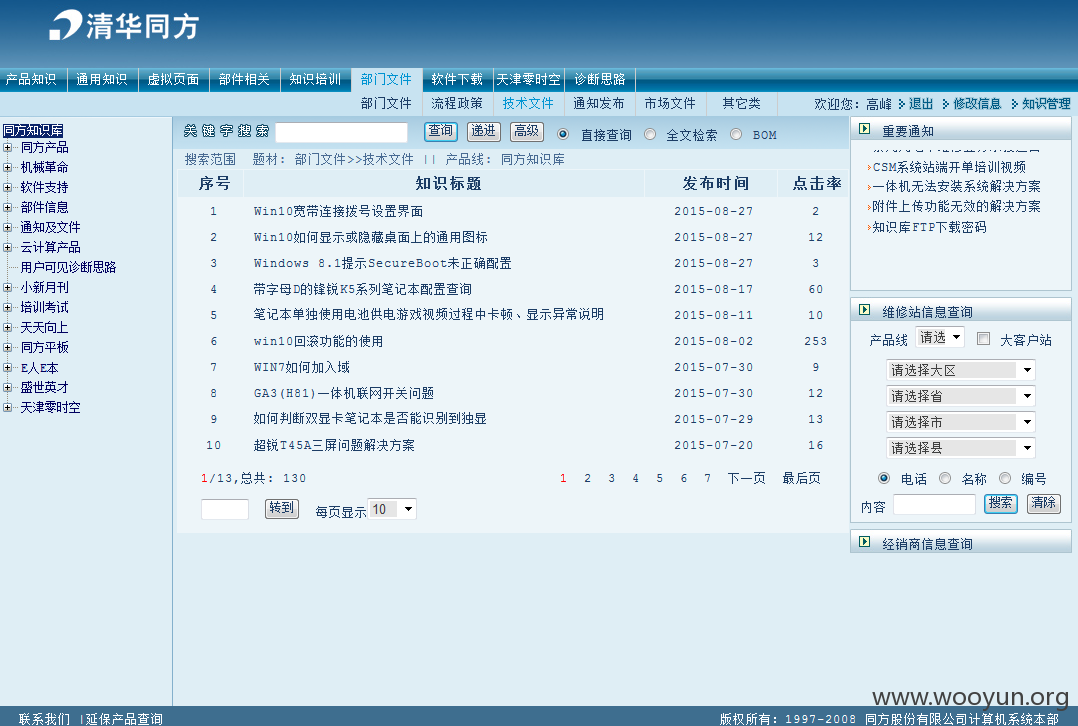Select the BOM radio button

736,134
